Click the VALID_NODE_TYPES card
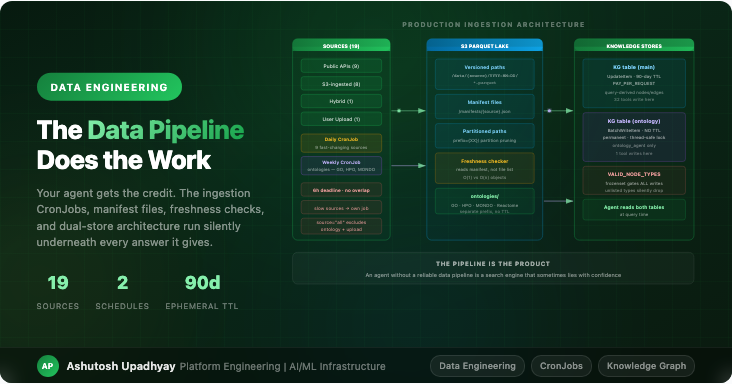The image size is (732, 384). 634,180
